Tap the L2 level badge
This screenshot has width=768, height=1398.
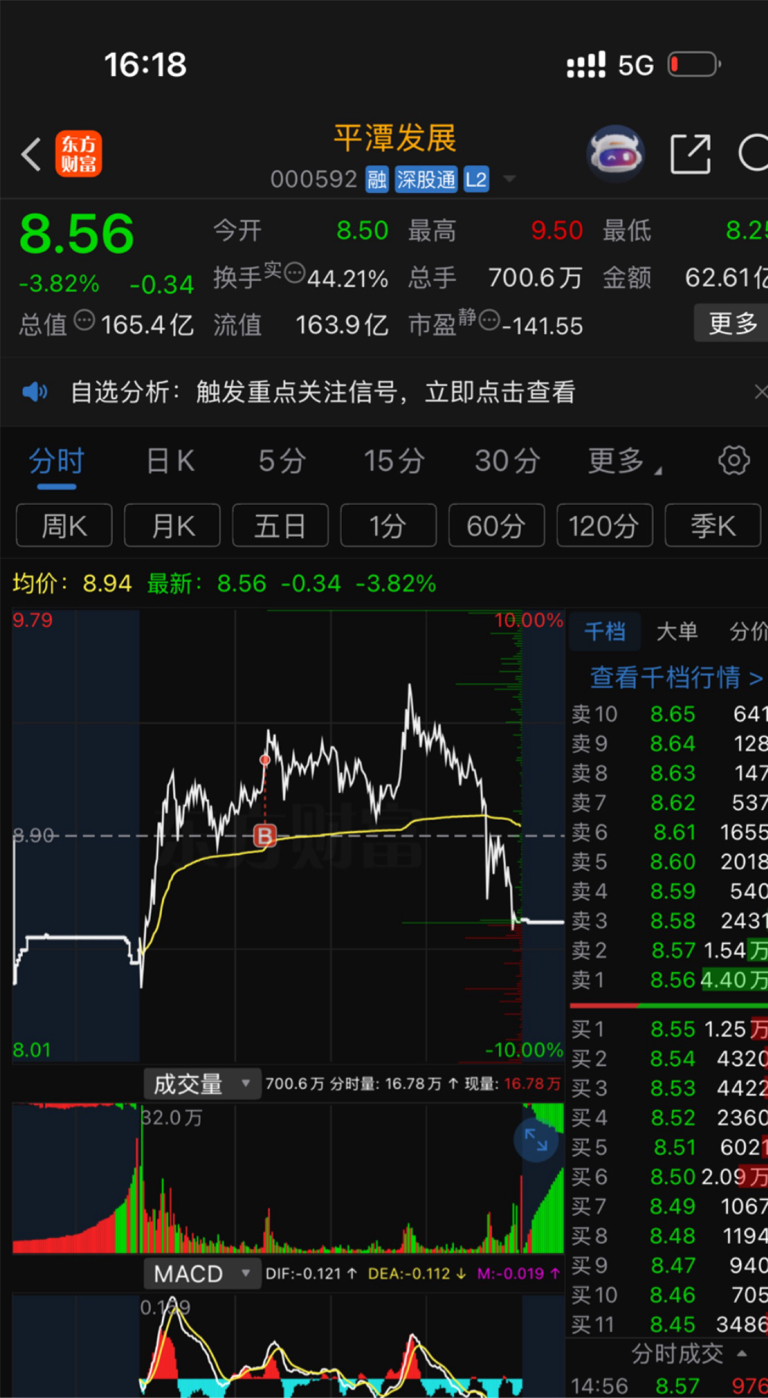coord(476,180)
